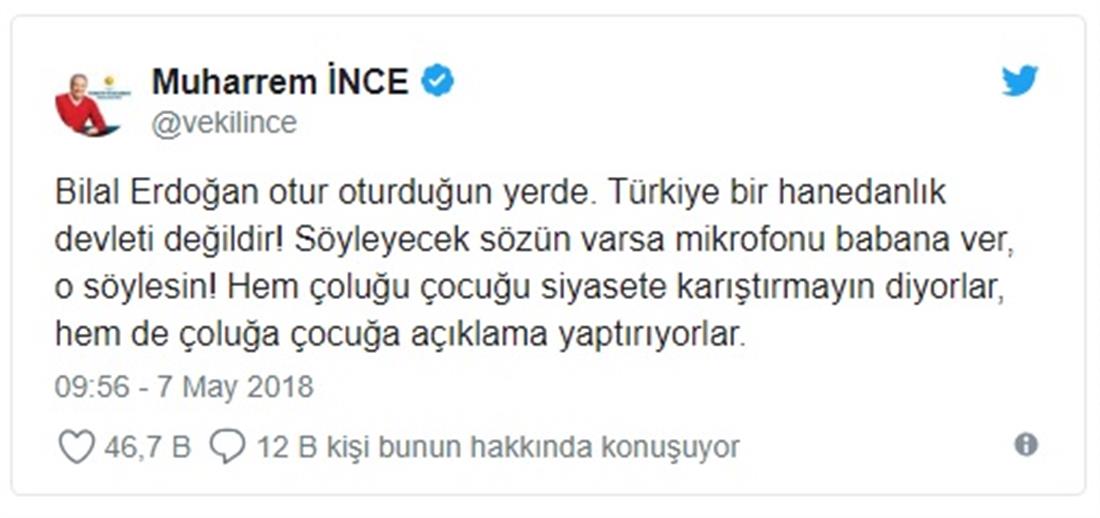Open Muharrem İNCE's profile picture

[87, 104]
